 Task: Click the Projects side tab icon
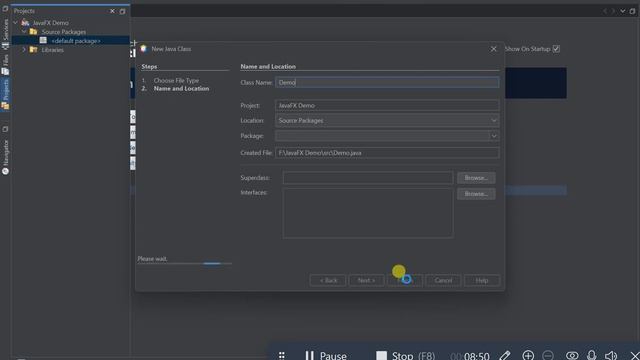5,106
